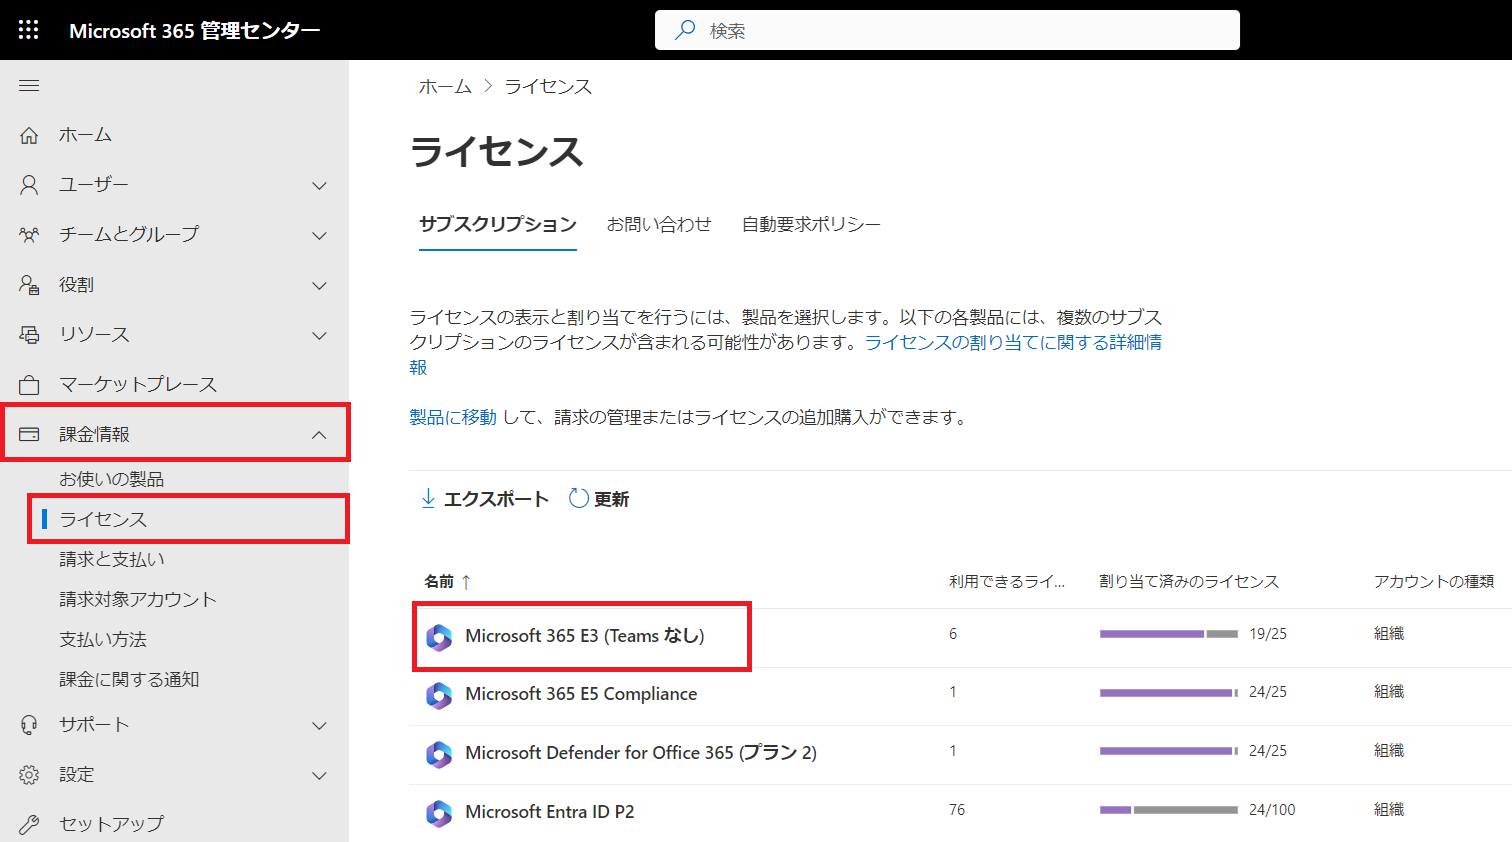Click the サポート headset icon
The width and height of the screenshot is (1512, 842).
click(29, 725)
